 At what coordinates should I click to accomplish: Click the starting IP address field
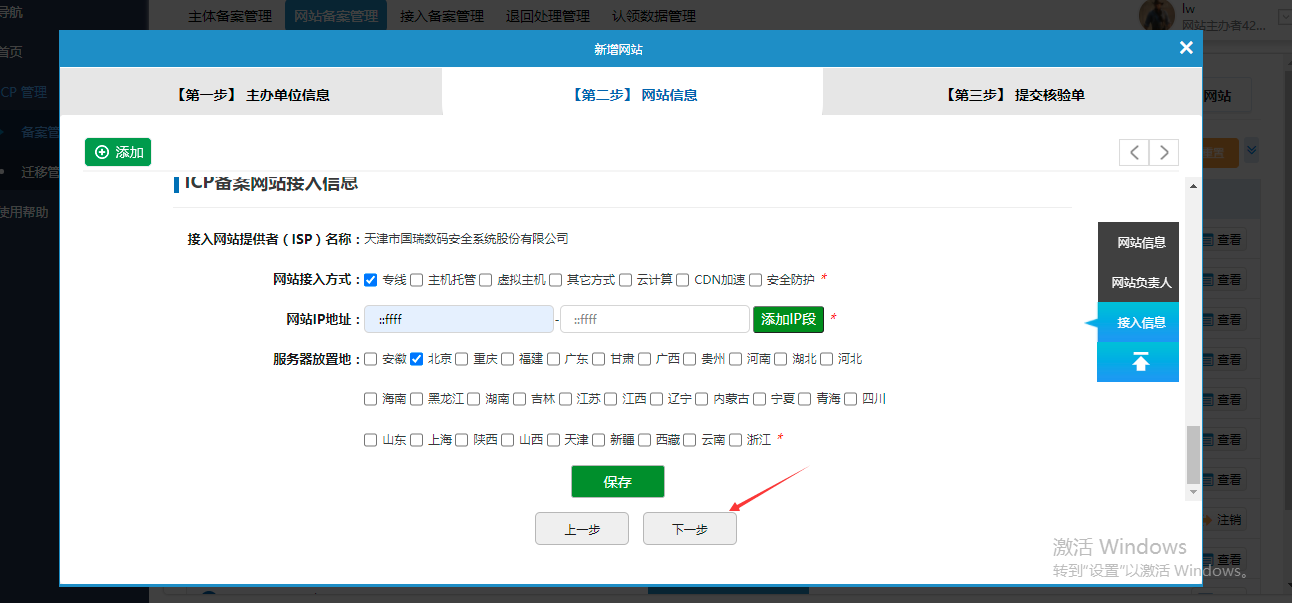tap(458, 319)
